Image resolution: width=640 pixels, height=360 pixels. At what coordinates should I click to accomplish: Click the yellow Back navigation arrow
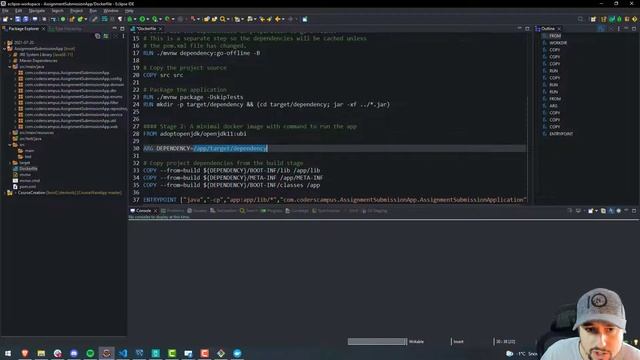coord(278,19)
